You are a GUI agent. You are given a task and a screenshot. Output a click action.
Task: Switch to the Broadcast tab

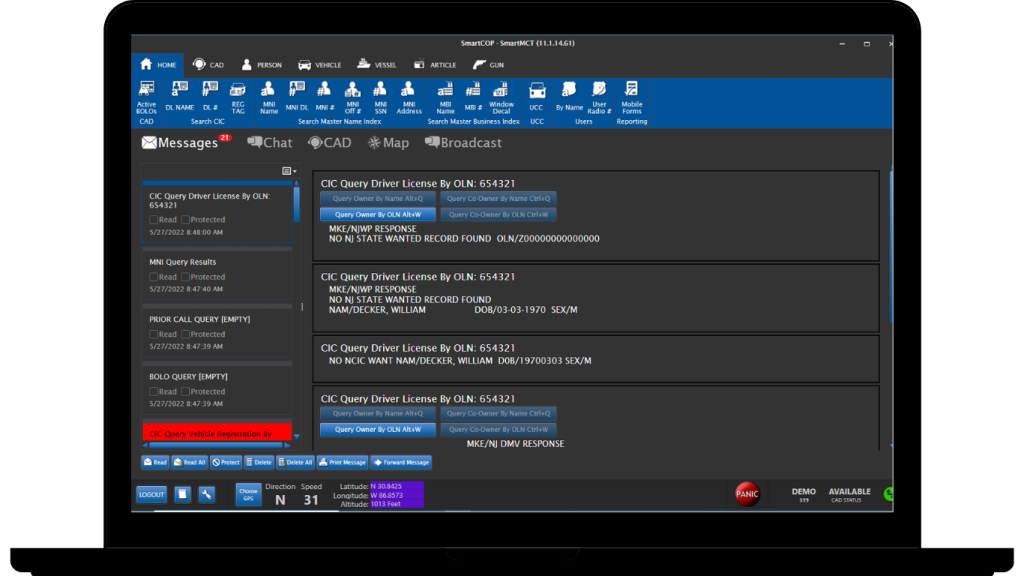point(463,143)
